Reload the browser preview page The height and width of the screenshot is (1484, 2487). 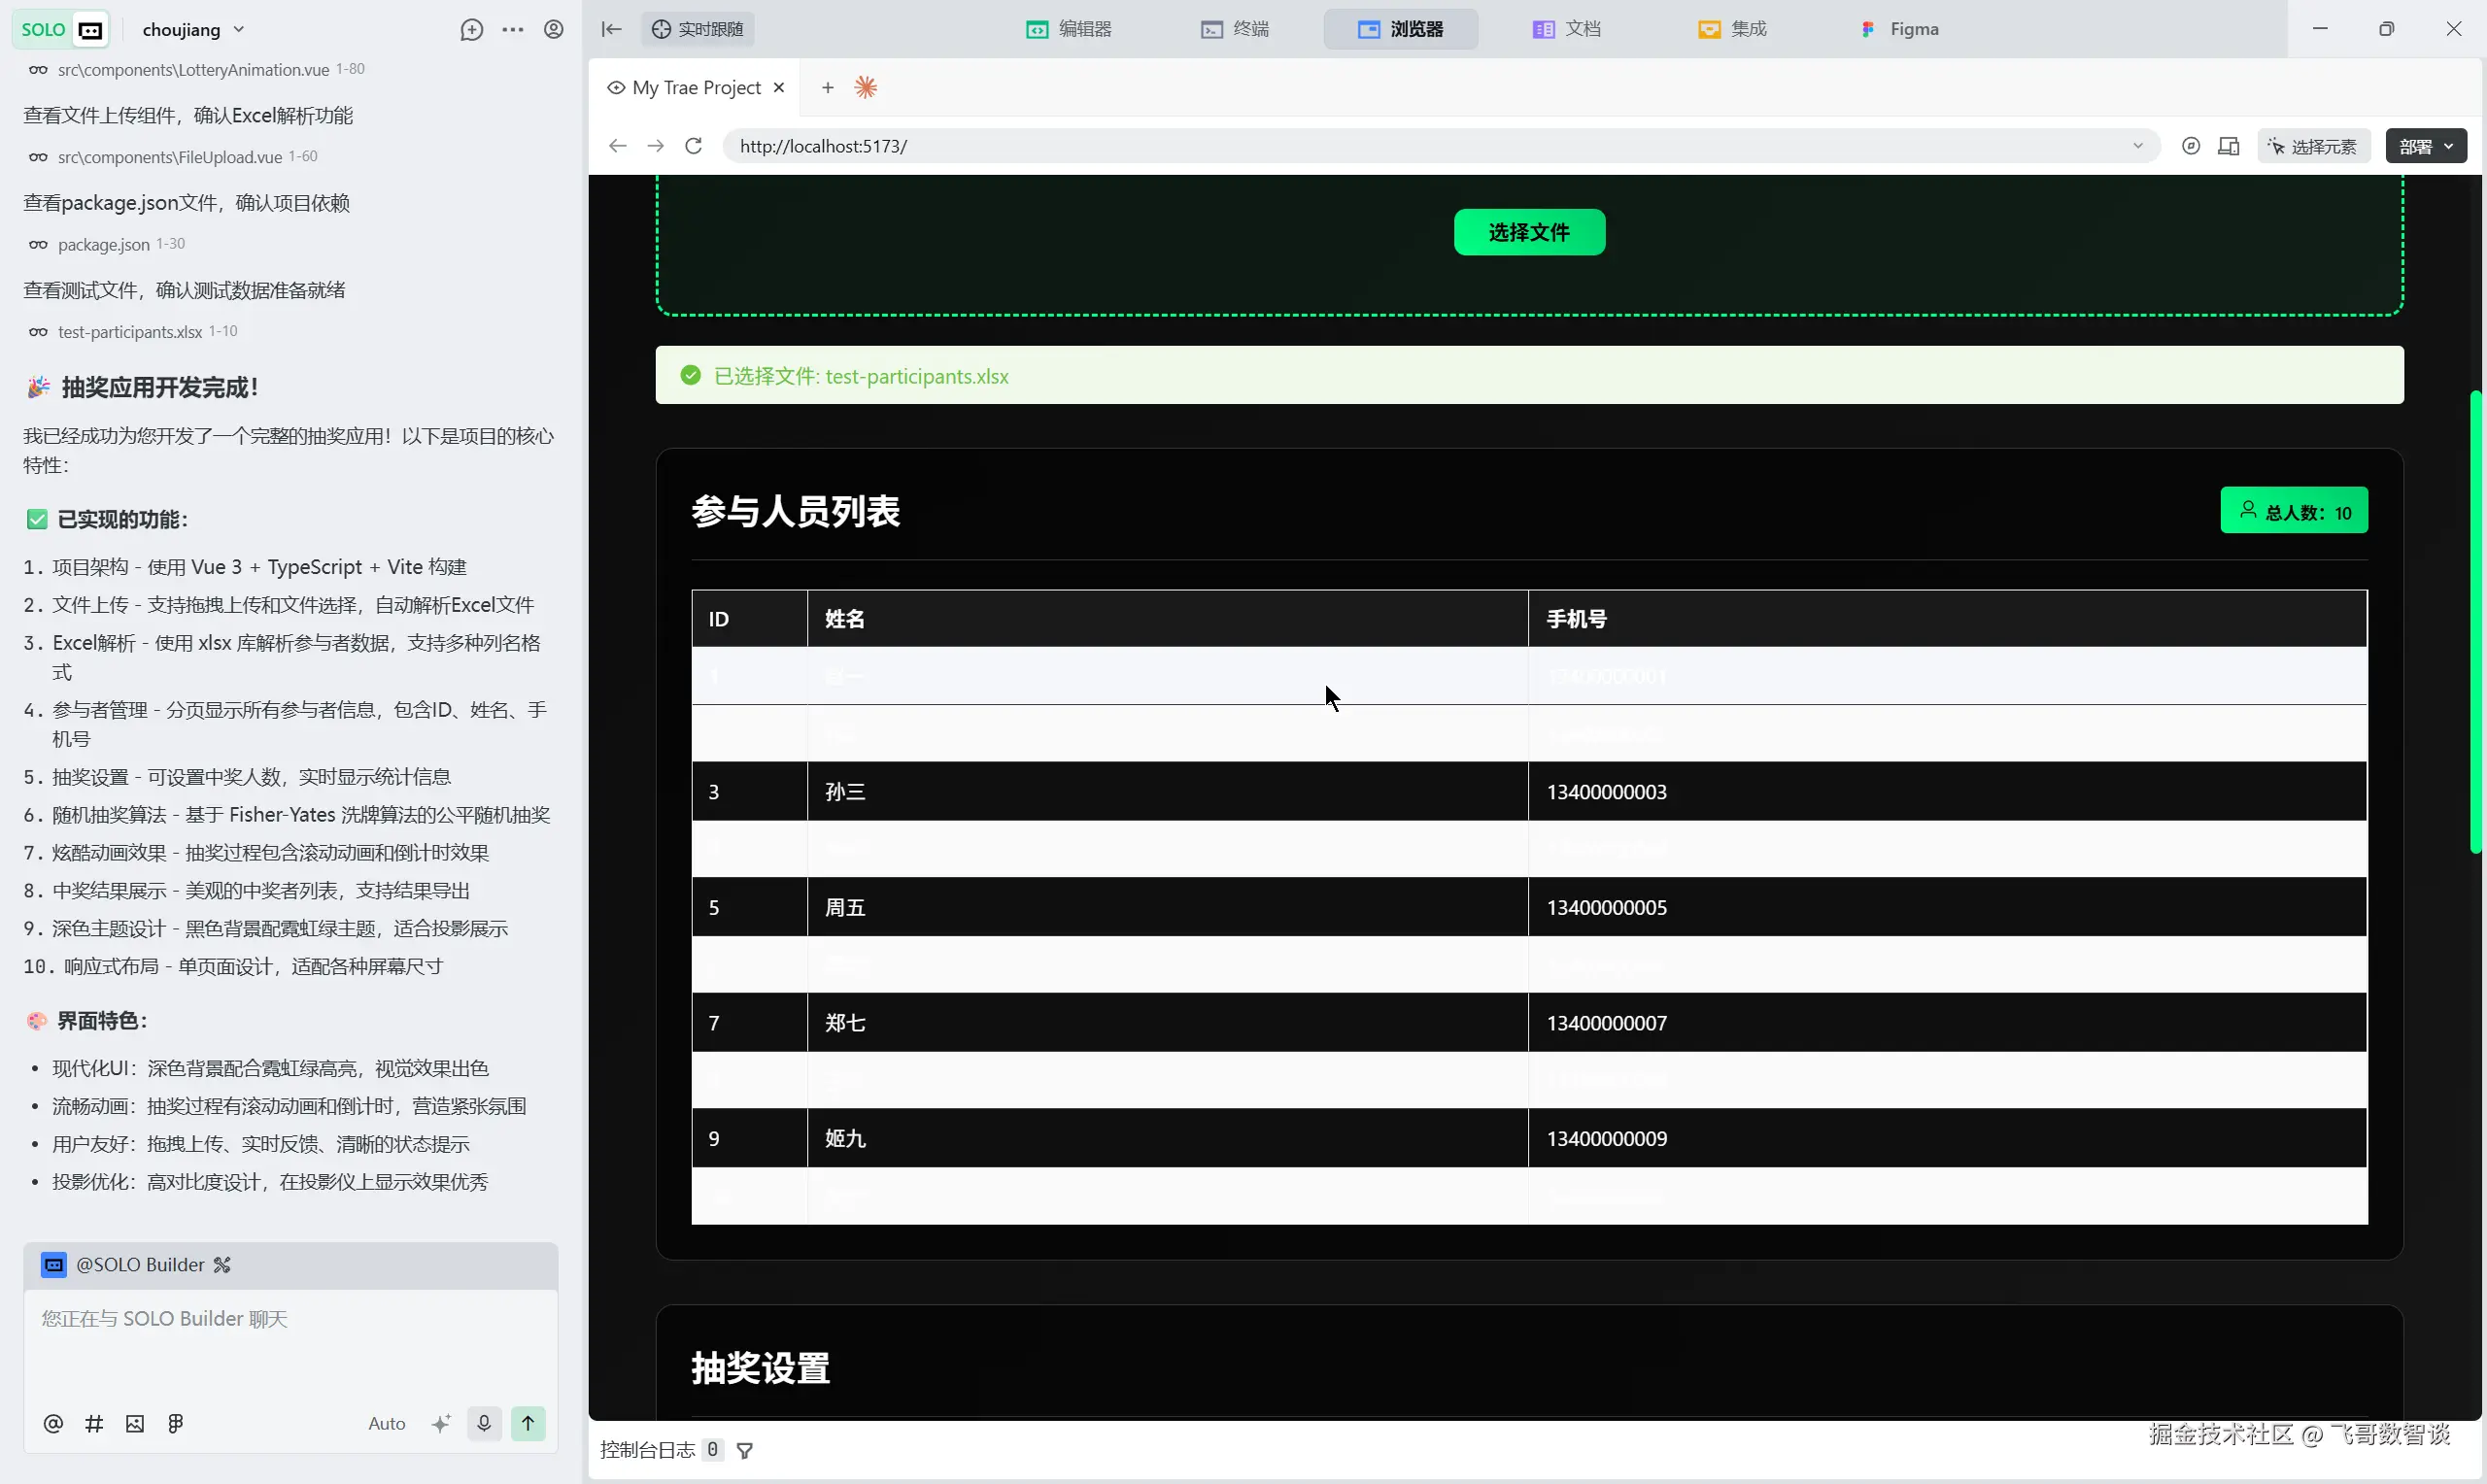click(x=693, y=146)
